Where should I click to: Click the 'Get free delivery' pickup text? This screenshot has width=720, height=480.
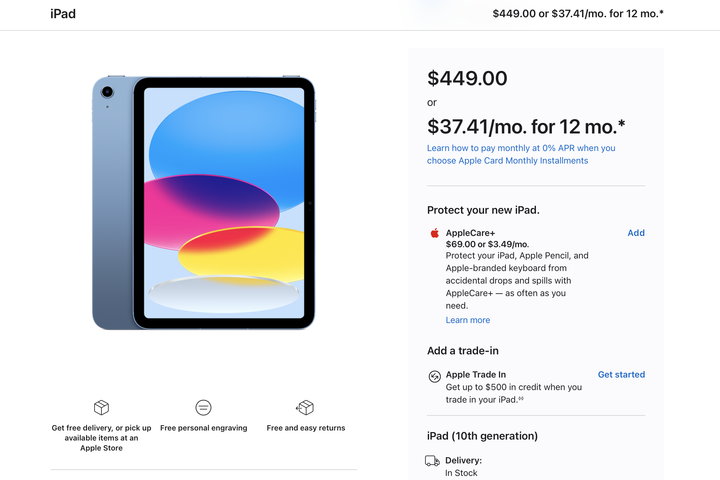pos(101,438)
